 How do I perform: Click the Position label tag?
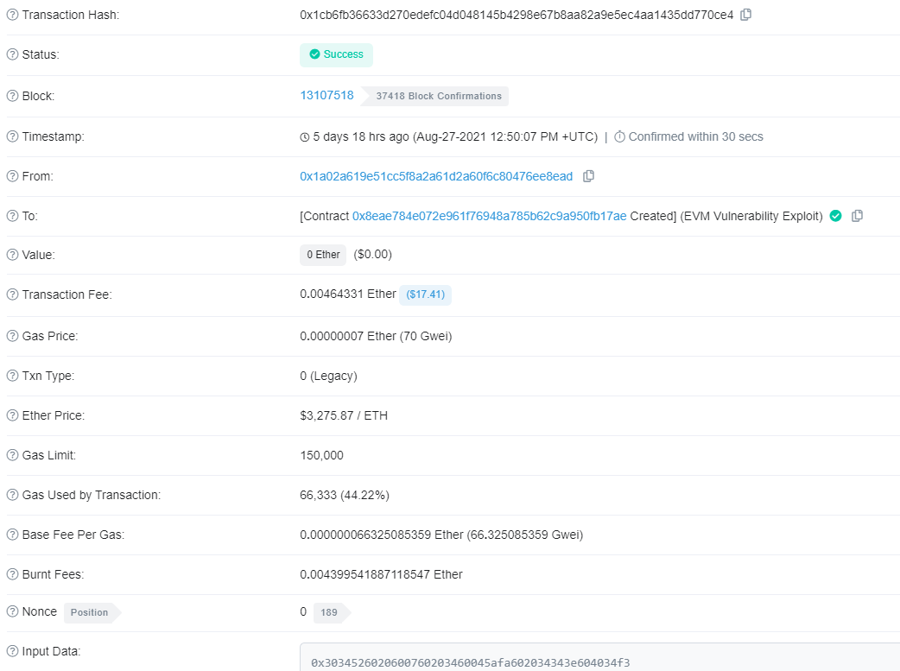(x=89, y=612)
